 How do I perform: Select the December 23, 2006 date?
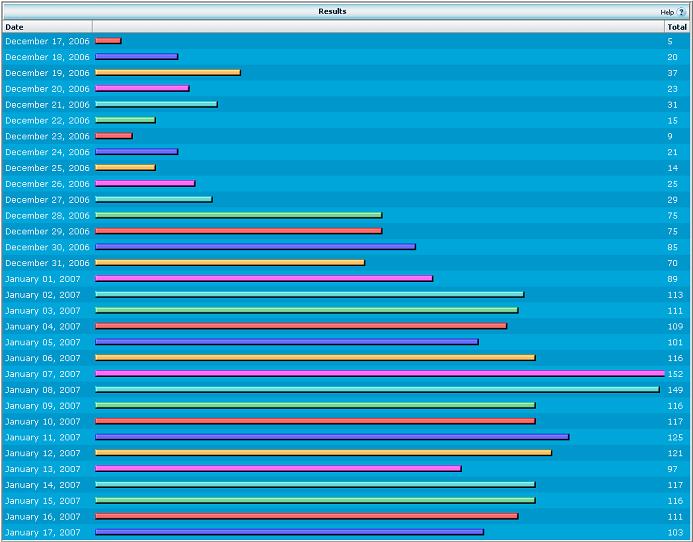point(47,136)
